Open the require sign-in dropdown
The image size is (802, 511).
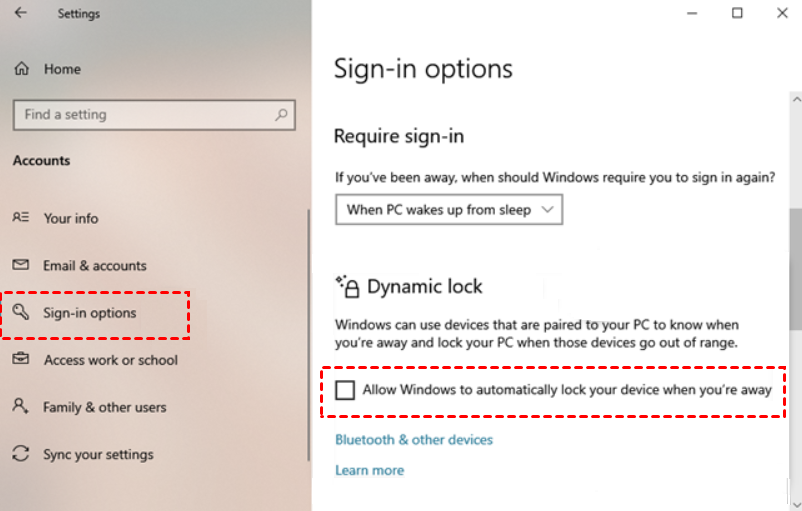pos(449,210)
